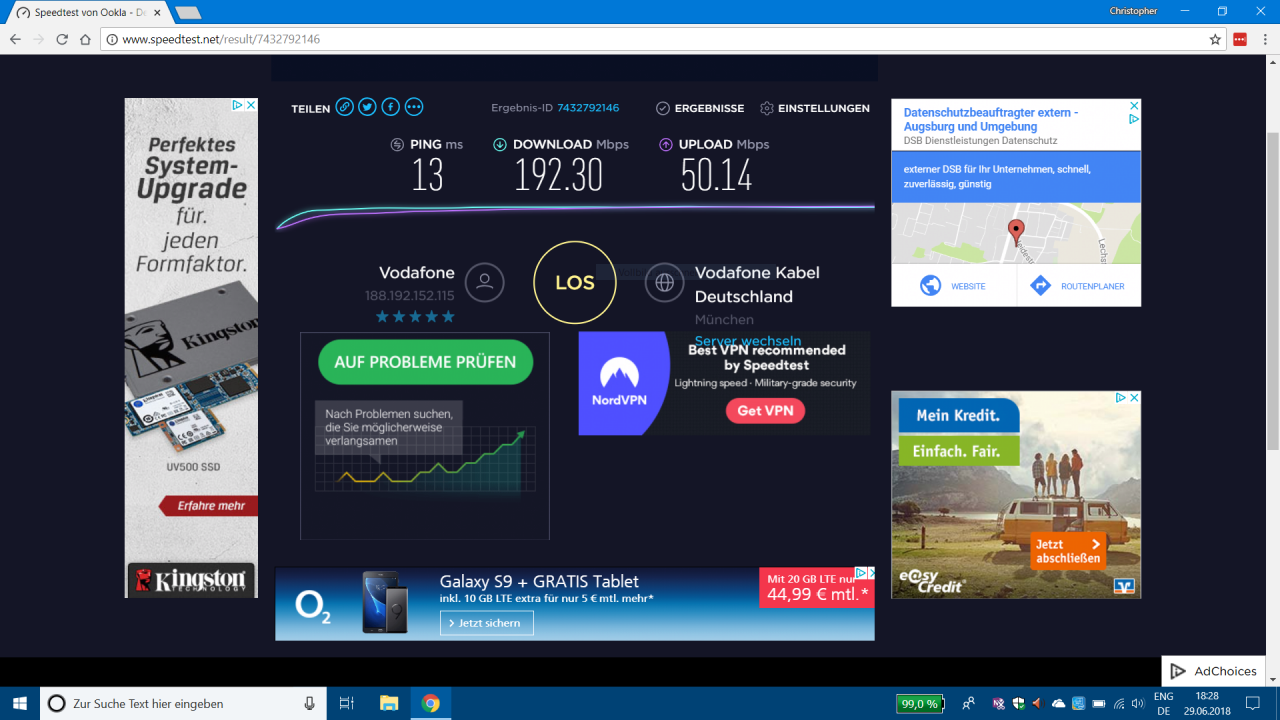This screenshot has width=1280, height=720.
Task: Open the Windows Start menu
Action: [x=20, y=703]
